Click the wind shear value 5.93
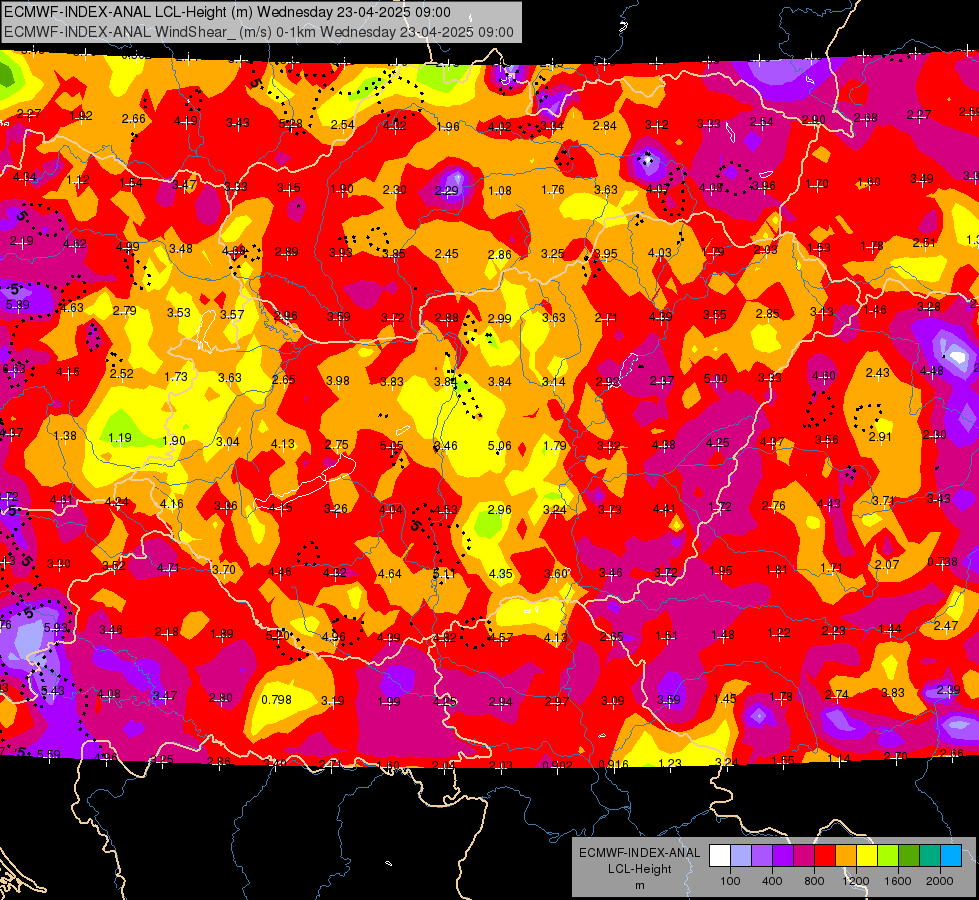The width and height of the screenshot is (979, 900). [x=56, y=628]
